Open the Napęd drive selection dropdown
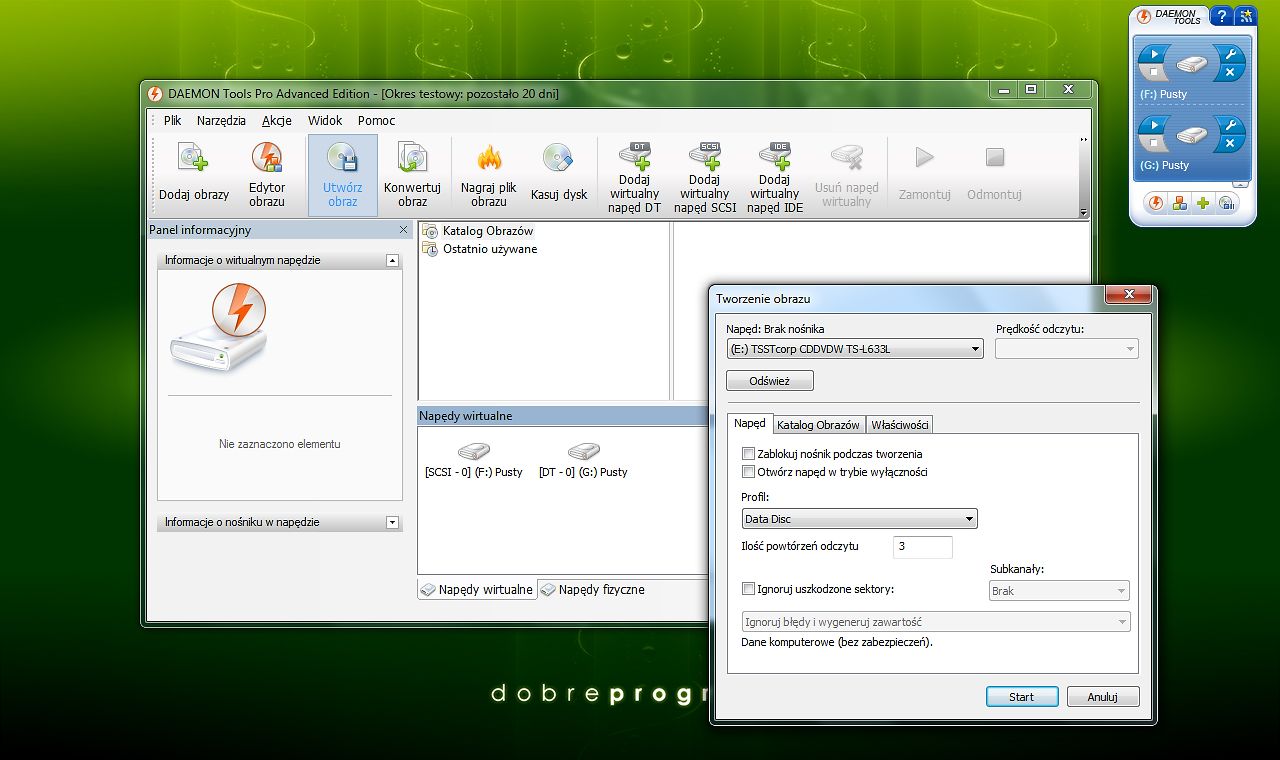Image resolution: width=1280 pixels, height=760 pixels. 854,349
